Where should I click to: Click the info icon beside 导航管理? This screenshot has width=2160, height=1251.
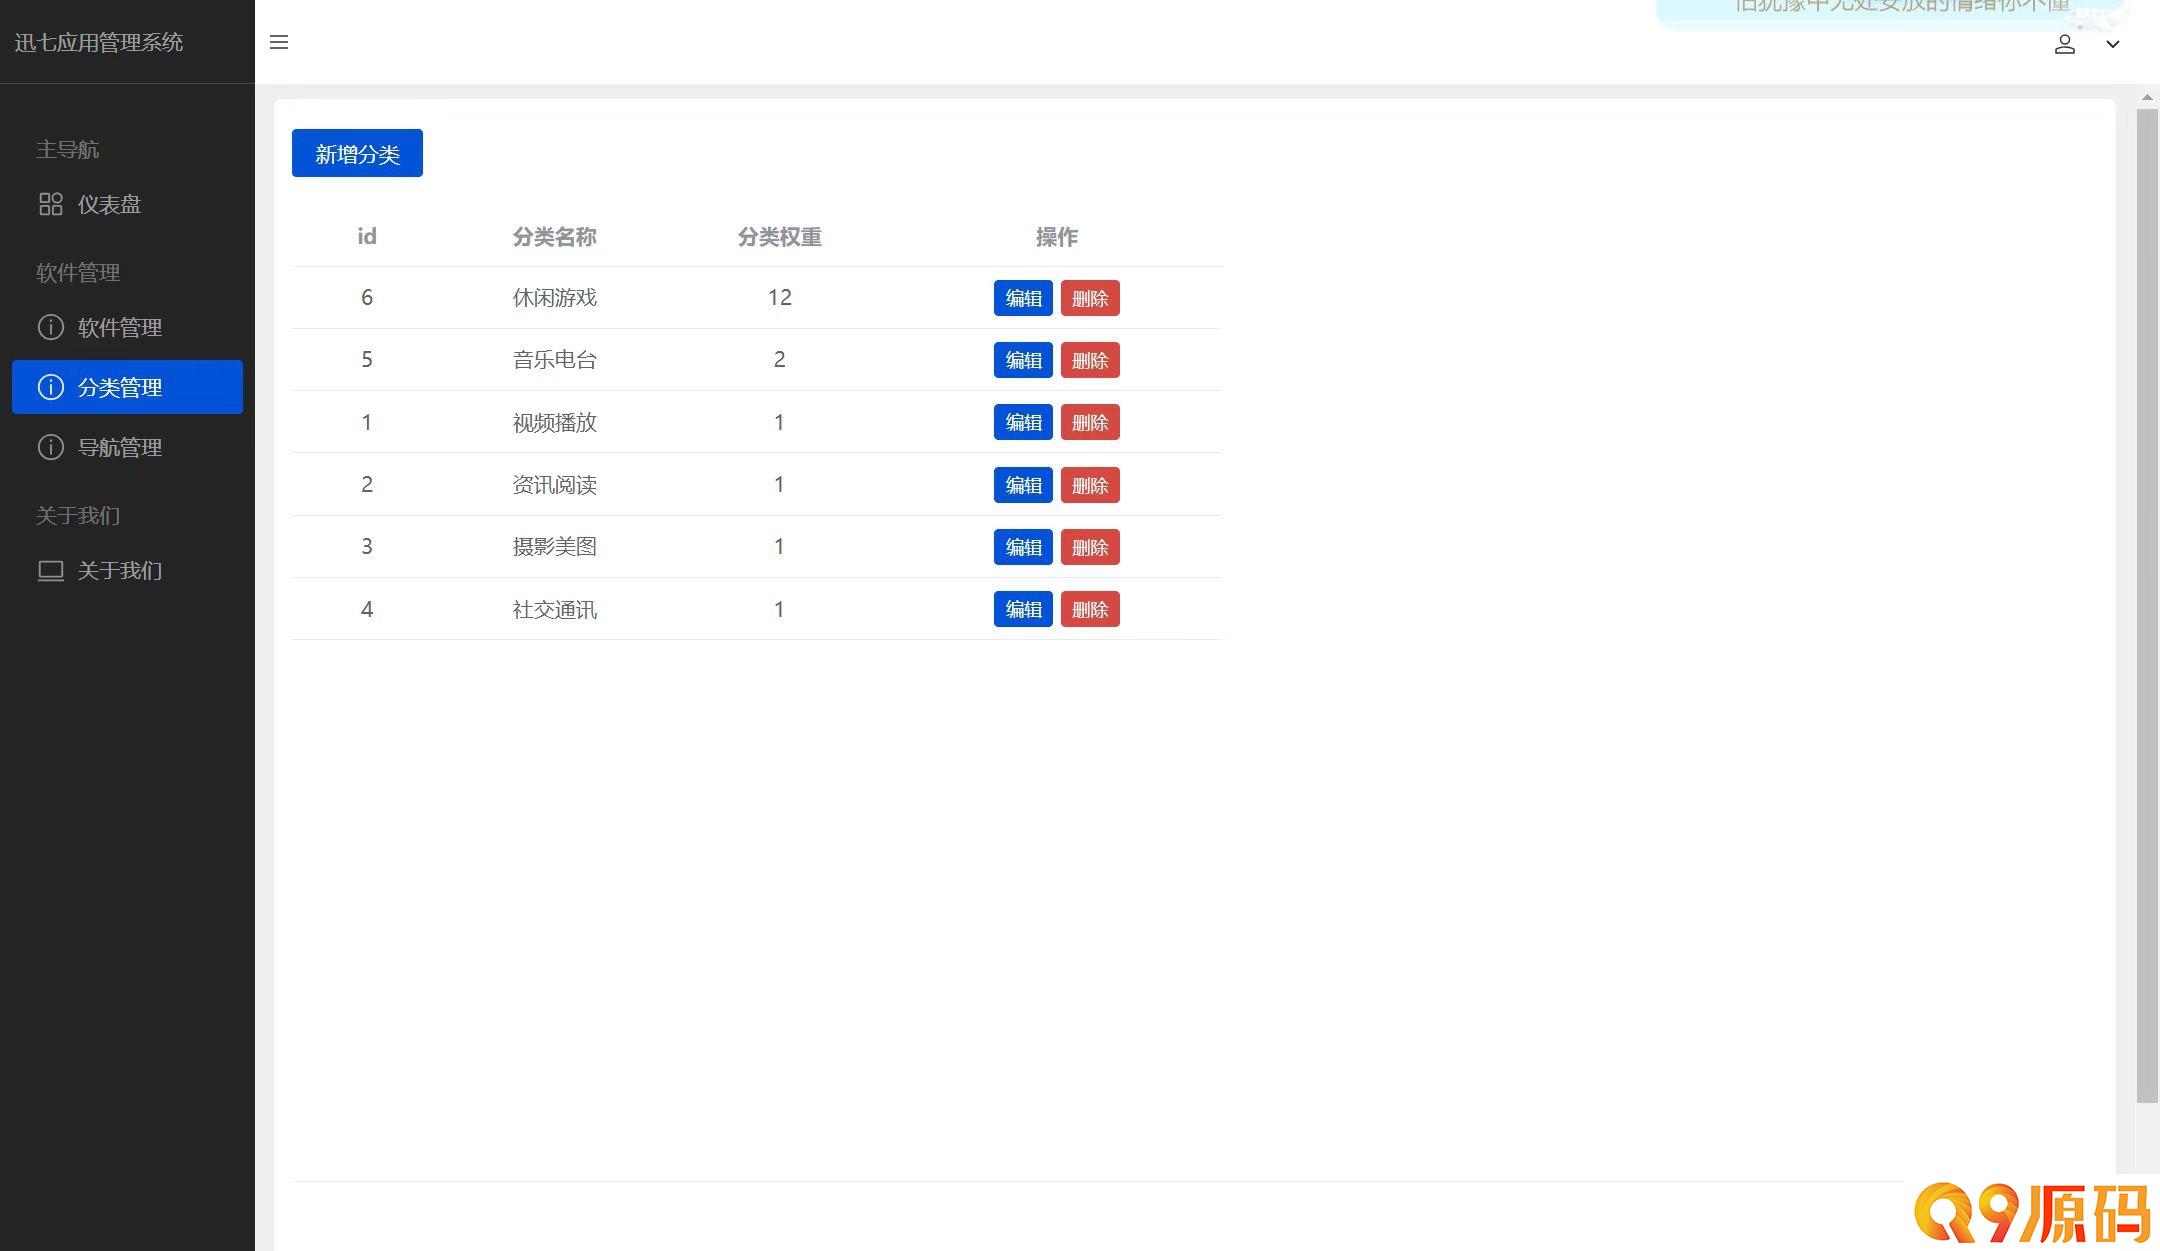[x=50, y=447]
